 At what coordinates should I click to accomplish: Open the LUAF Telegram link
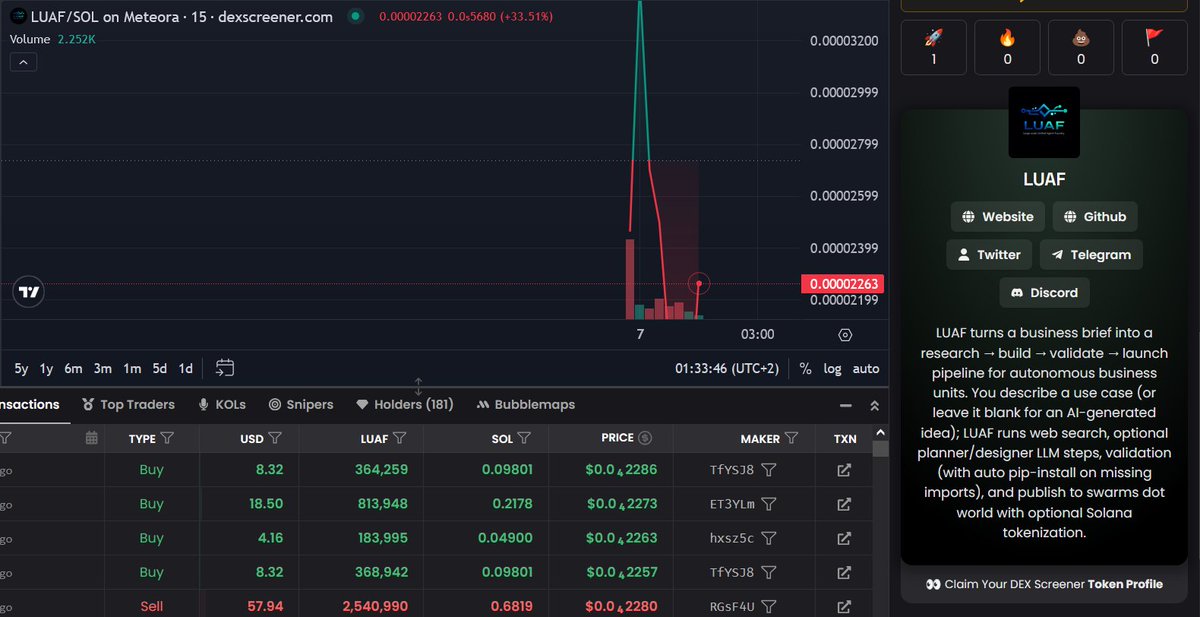pyautogui.click(x=1091, y=254)
